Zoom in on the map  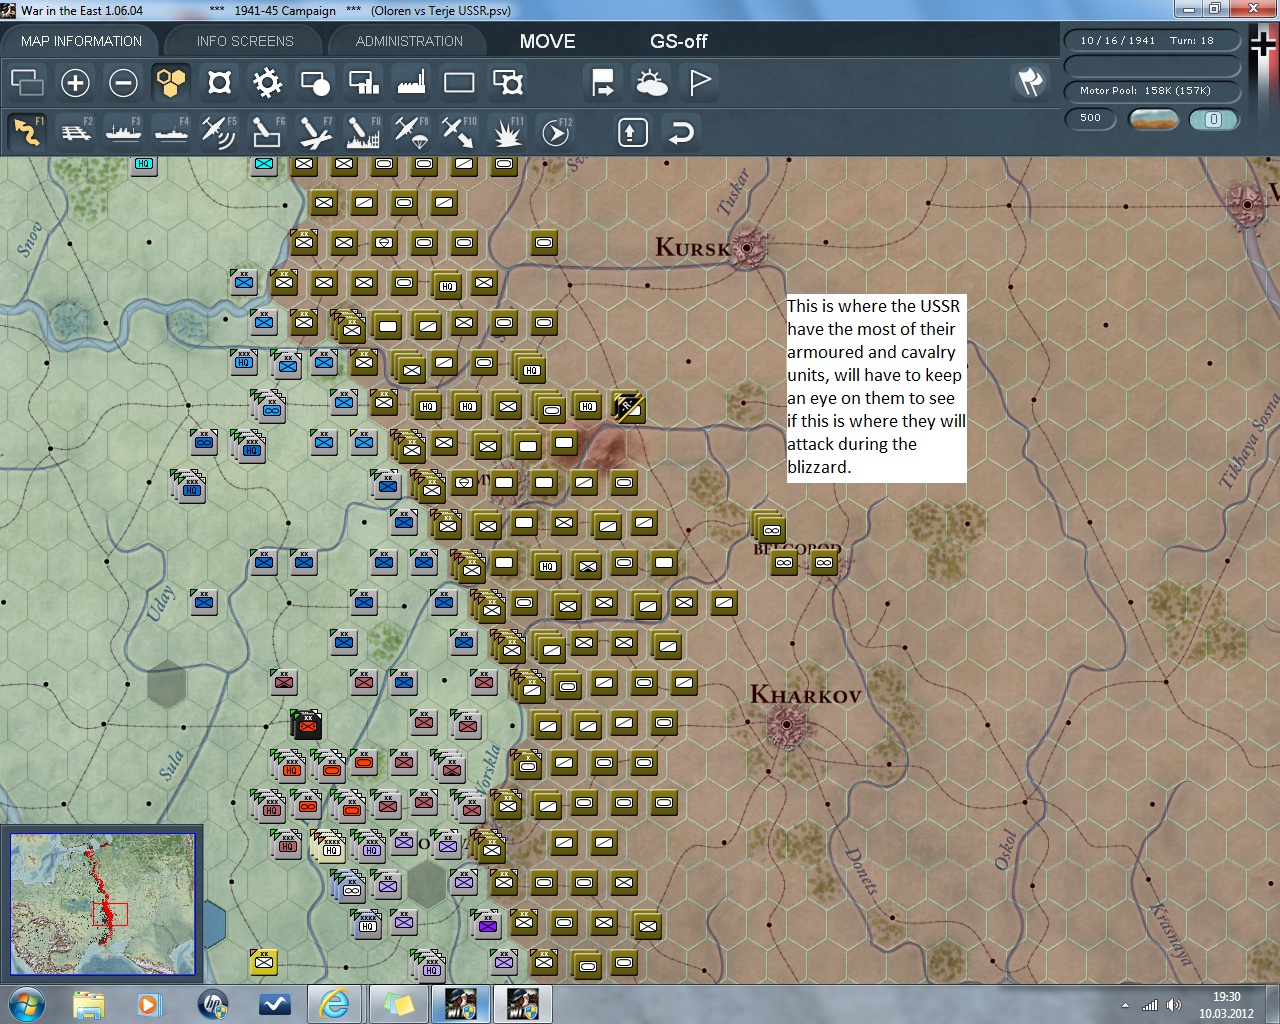click(75, 83)
